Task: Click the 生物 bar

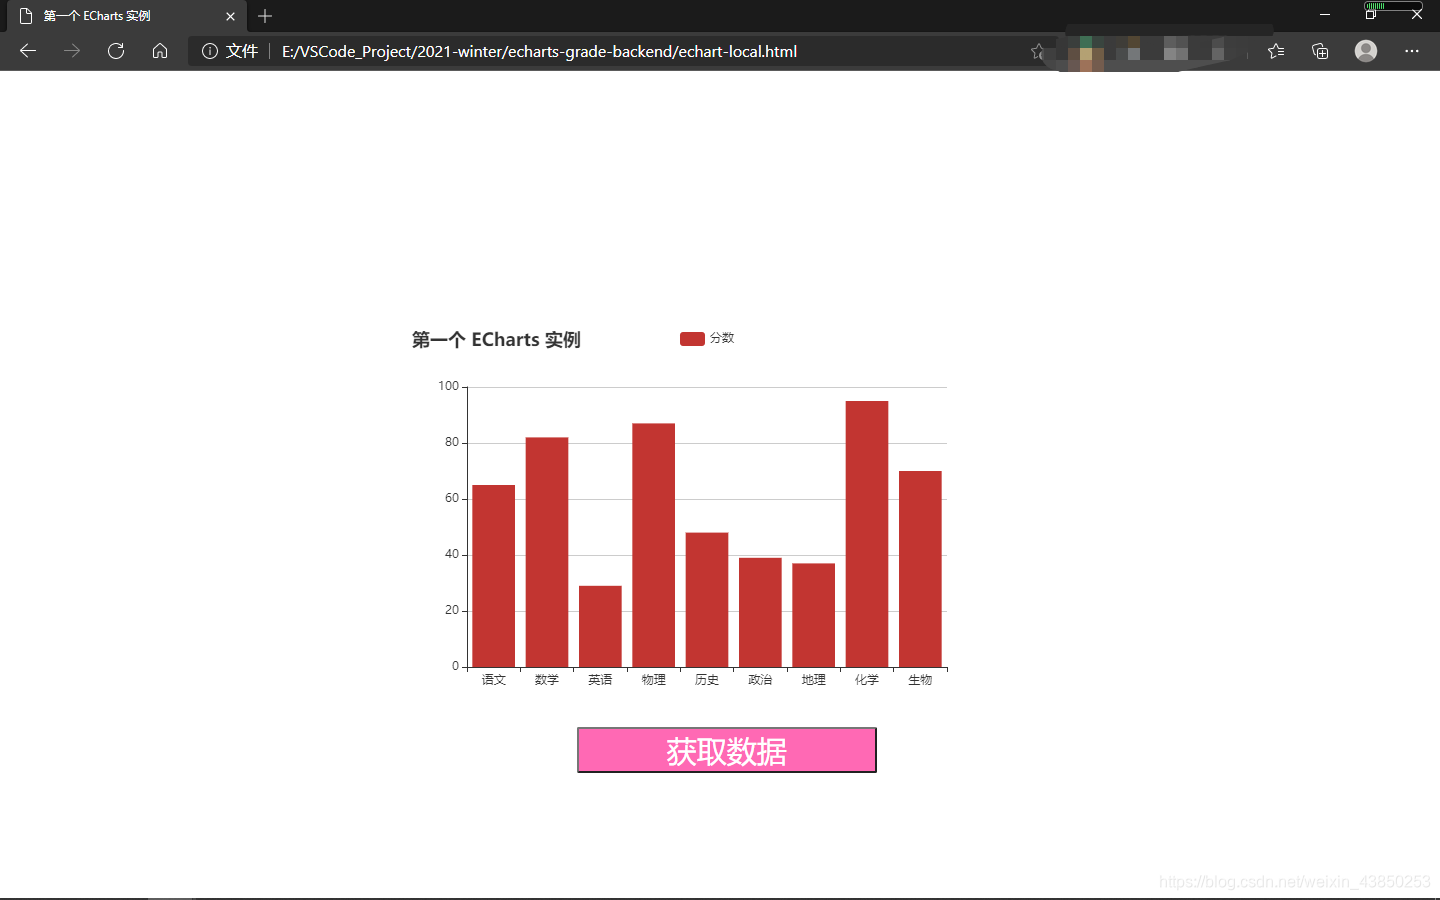Action: [920, 569]
